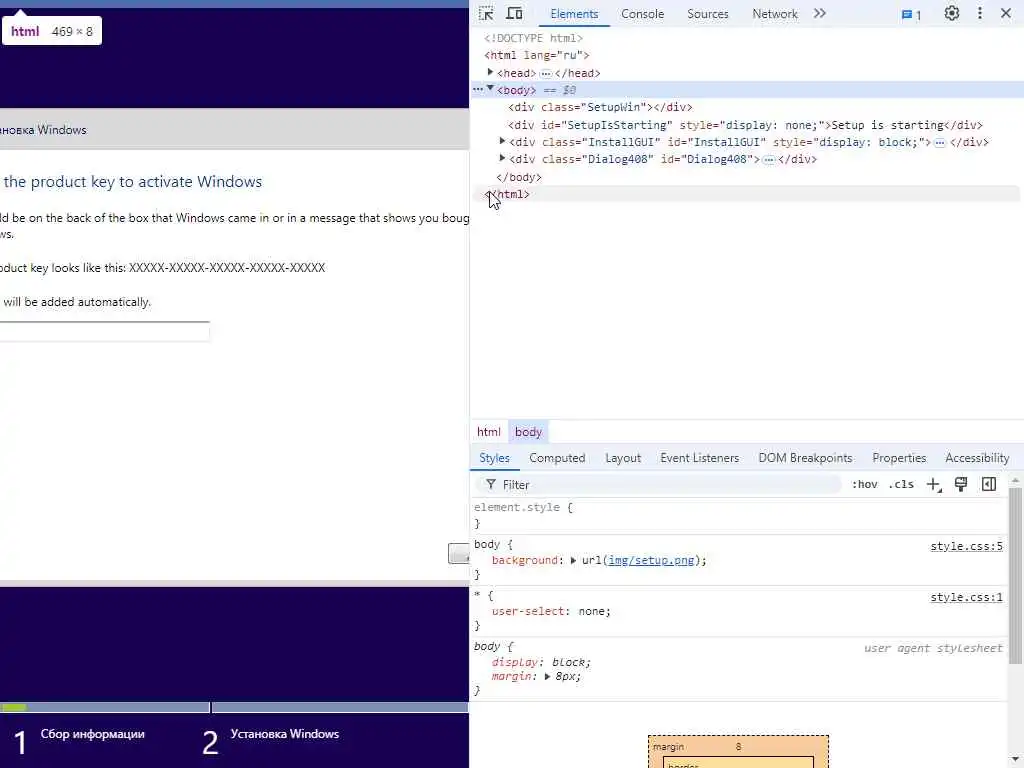Image resolution: width=1024 pixels, height=768 pixels.
Task: Click the Dialog408 ellipsis button
Action: [769, 159]
